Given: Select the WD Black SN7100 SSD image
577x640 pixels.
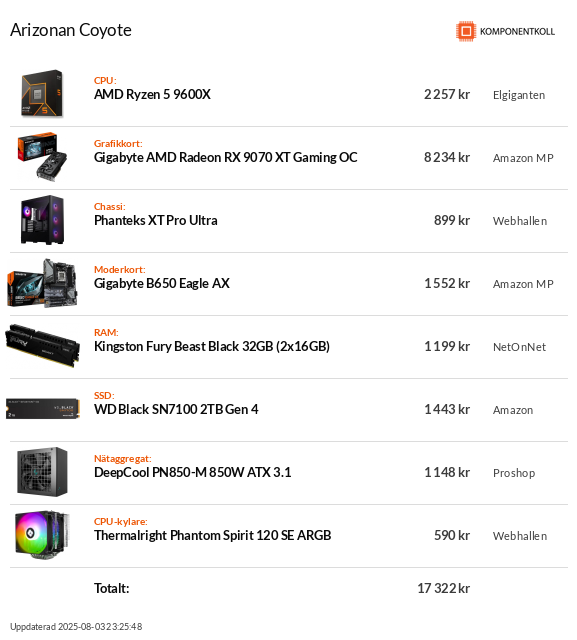Looking at the screenshot, I should [42, 409].
